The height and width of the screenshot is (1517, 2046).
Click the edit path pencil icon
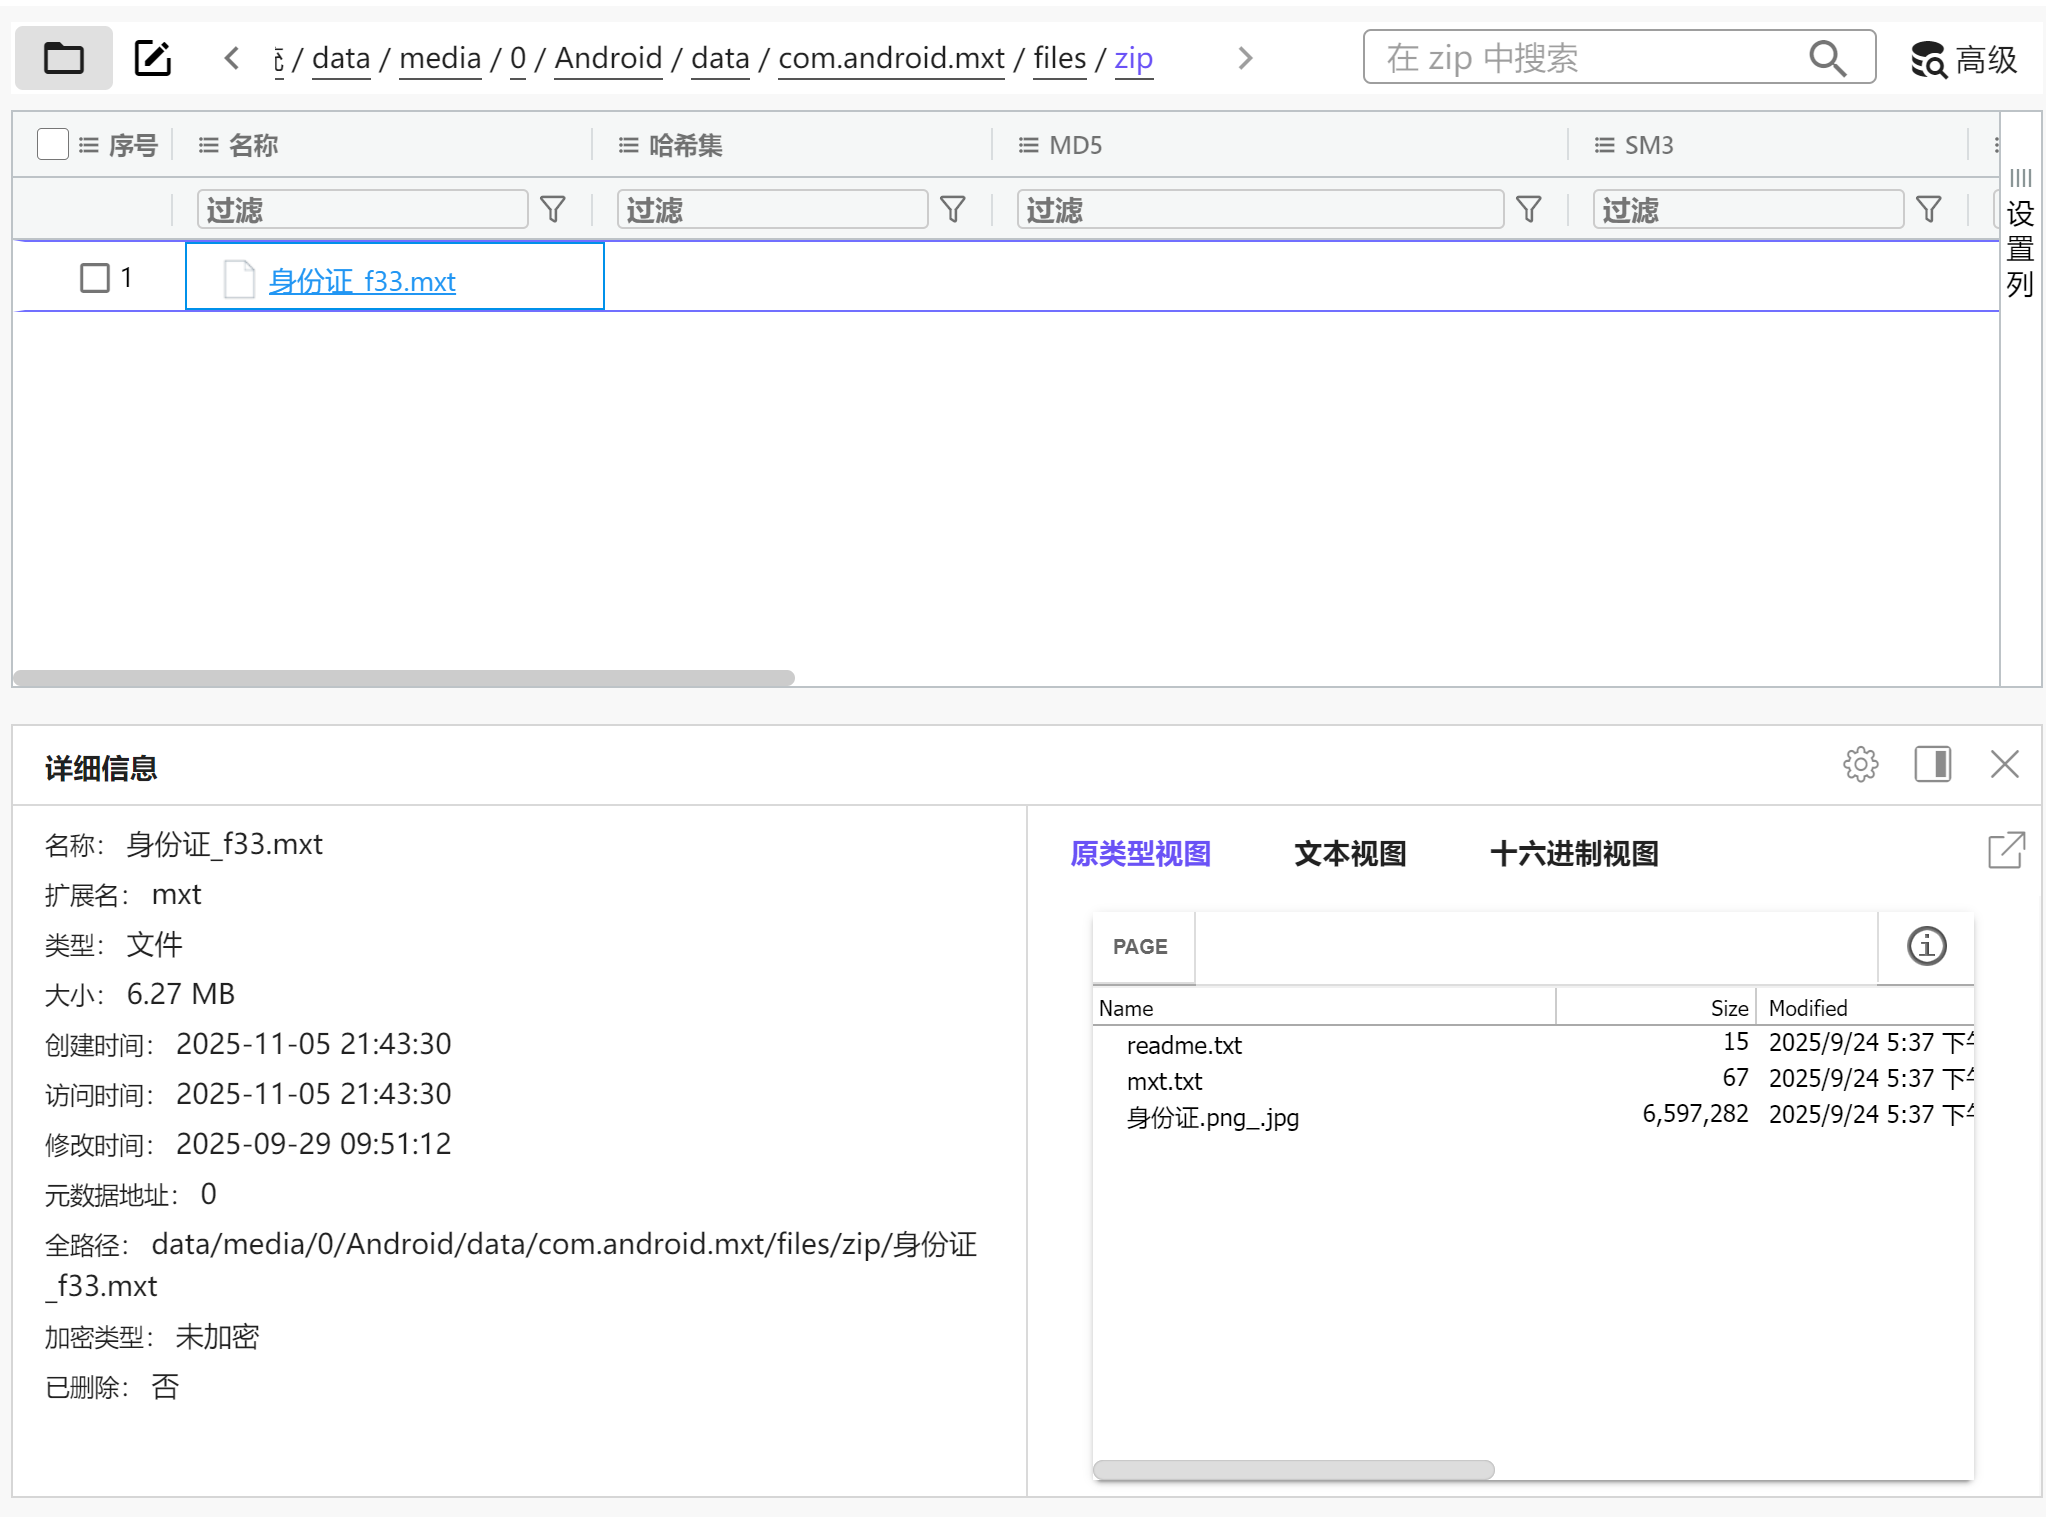click(153, 59)
